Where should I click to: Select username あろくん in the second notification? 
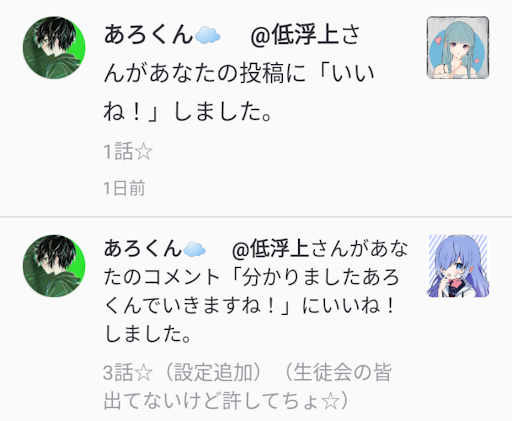tap(143, 249)
